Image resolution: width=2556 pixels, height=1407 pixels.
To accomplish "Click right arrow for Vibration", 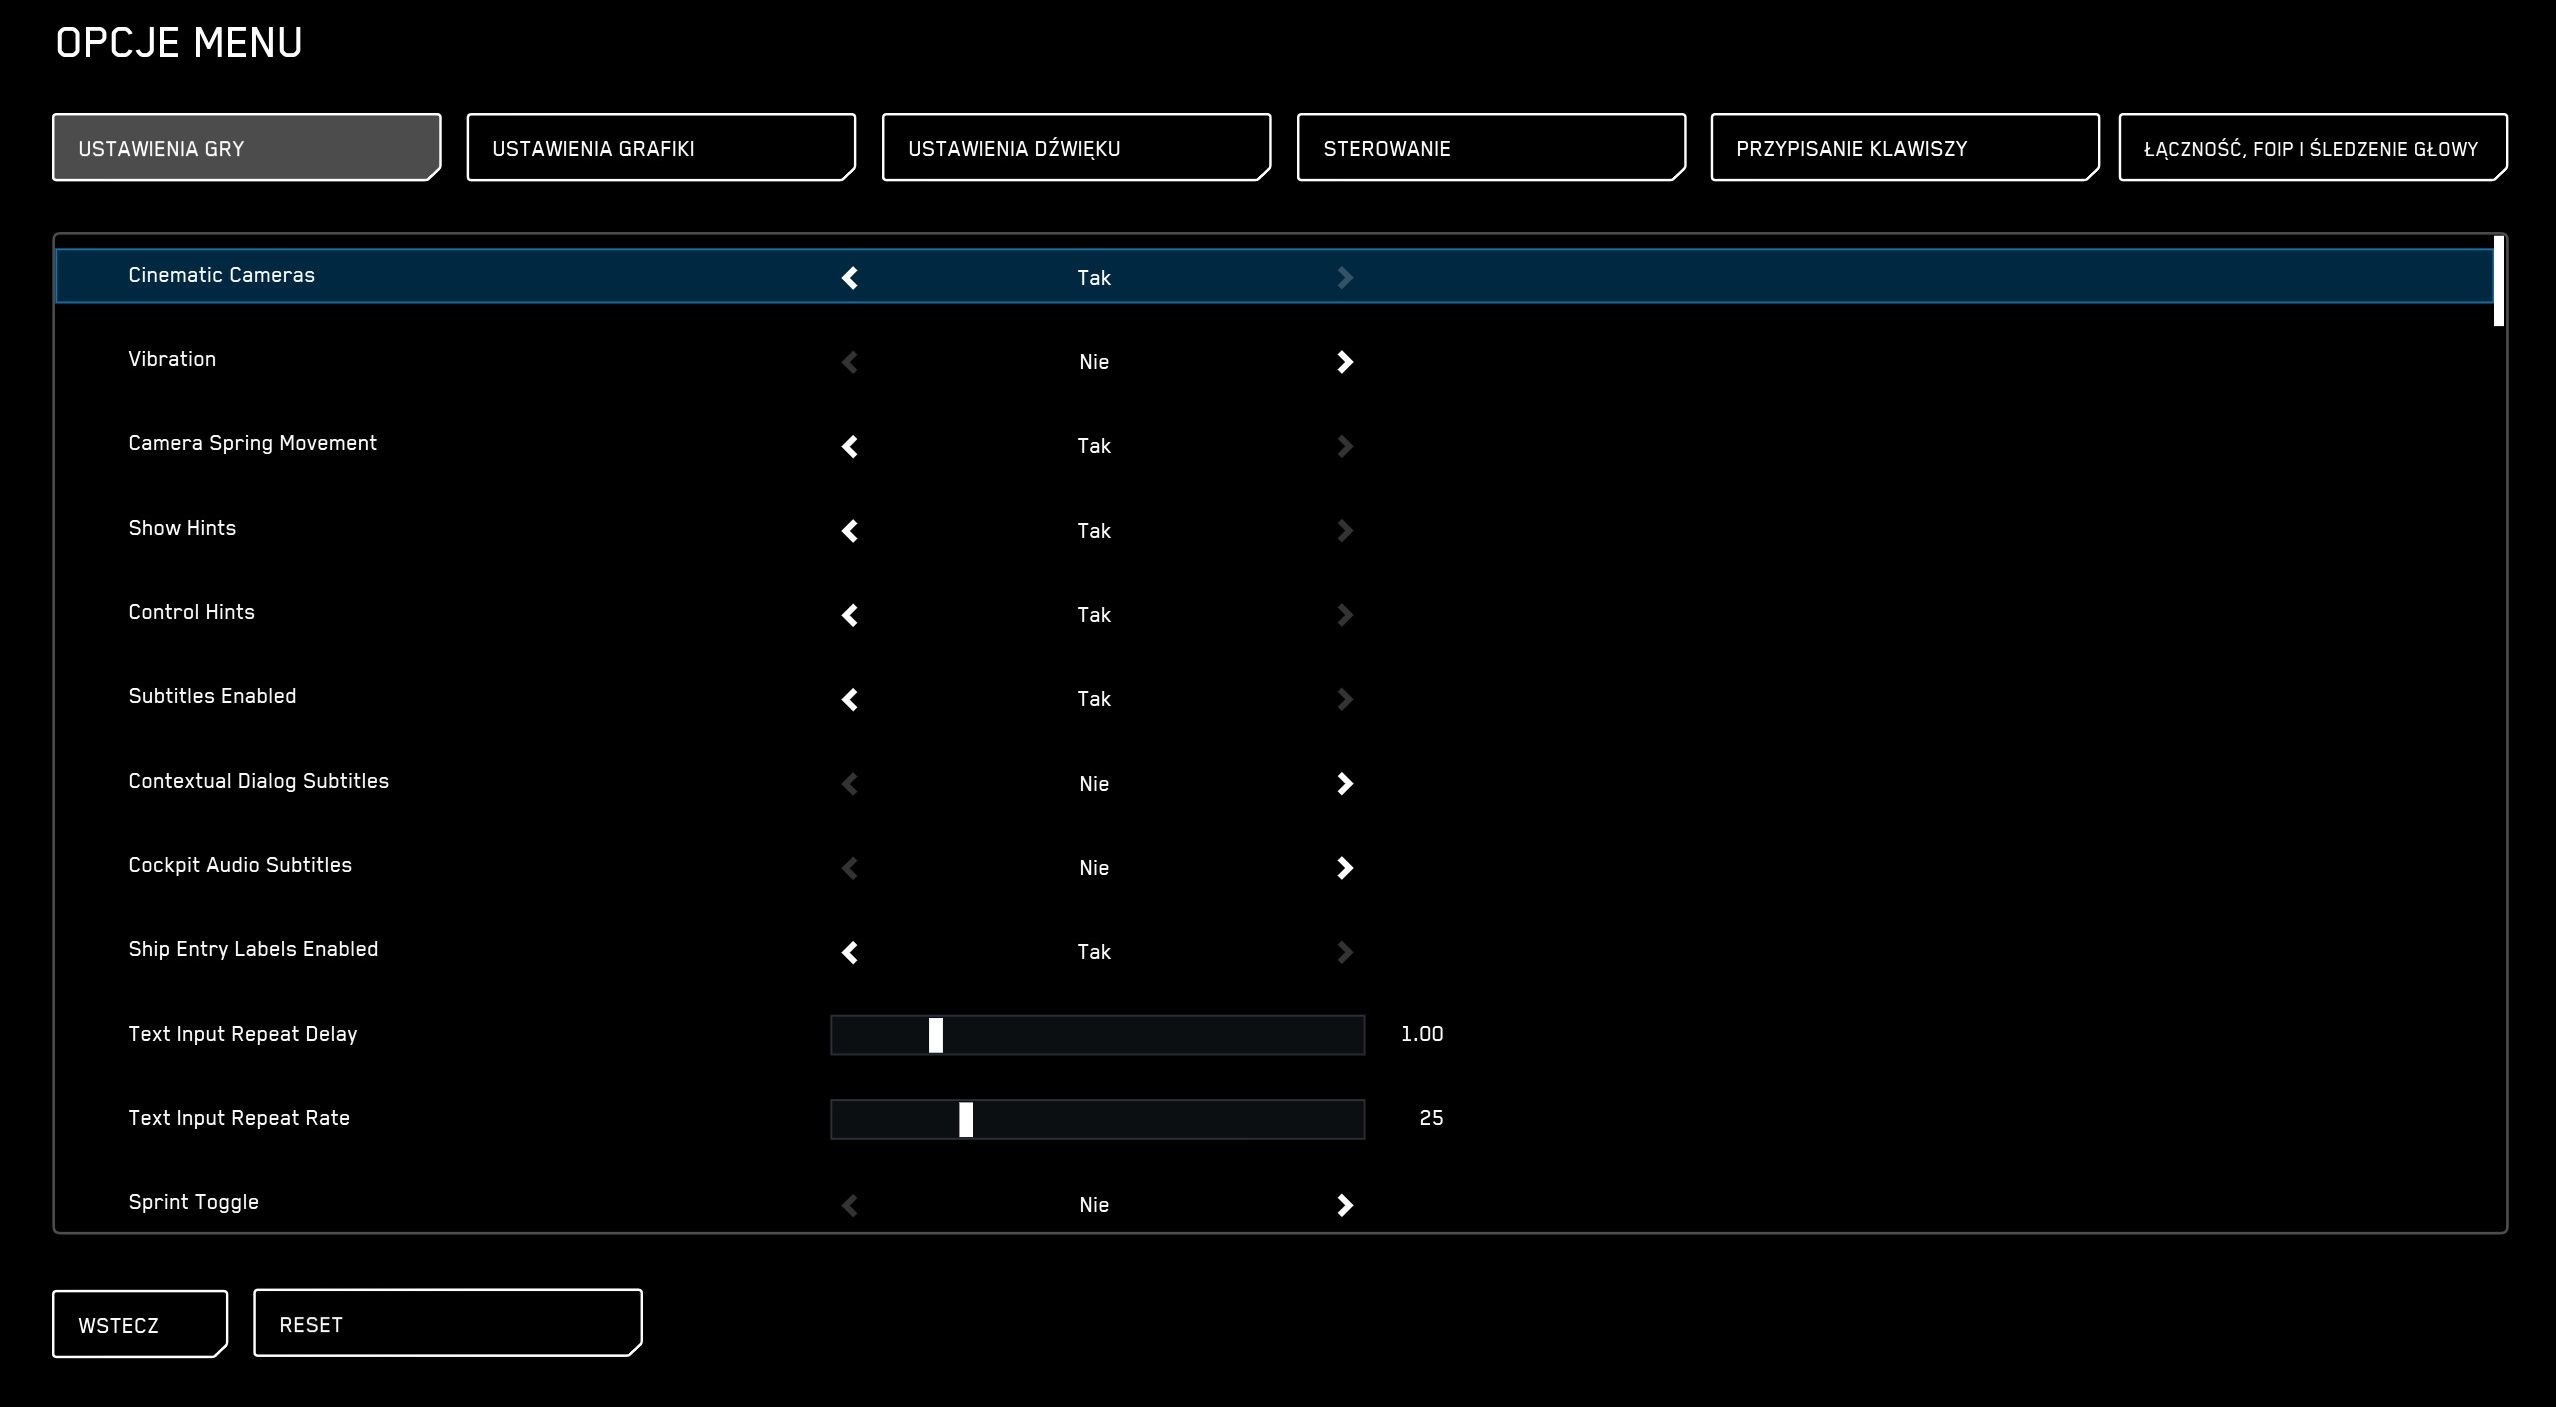I will tap(1345, 362).
